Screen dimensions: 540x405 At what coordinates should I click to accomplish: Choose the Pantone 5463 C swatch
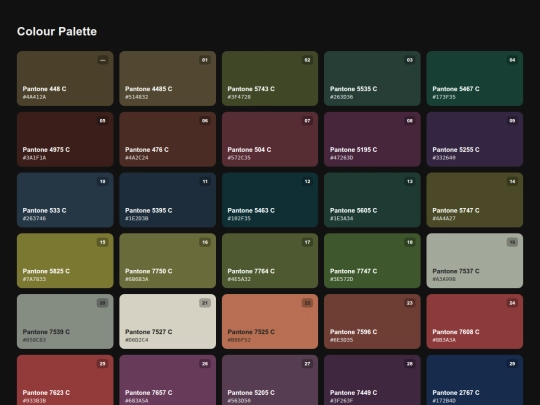[x=270, y=200]
